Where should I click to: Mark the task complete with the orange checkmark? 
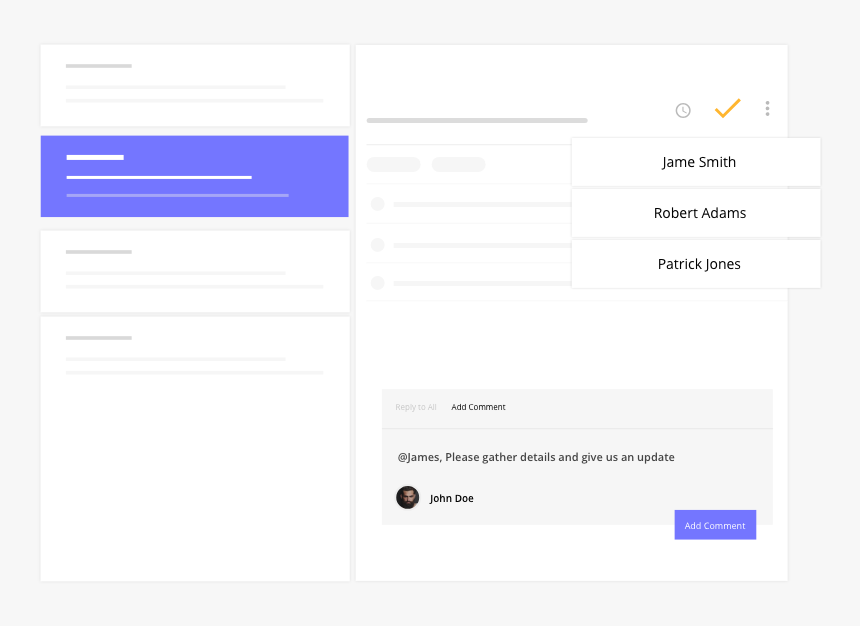727,108
